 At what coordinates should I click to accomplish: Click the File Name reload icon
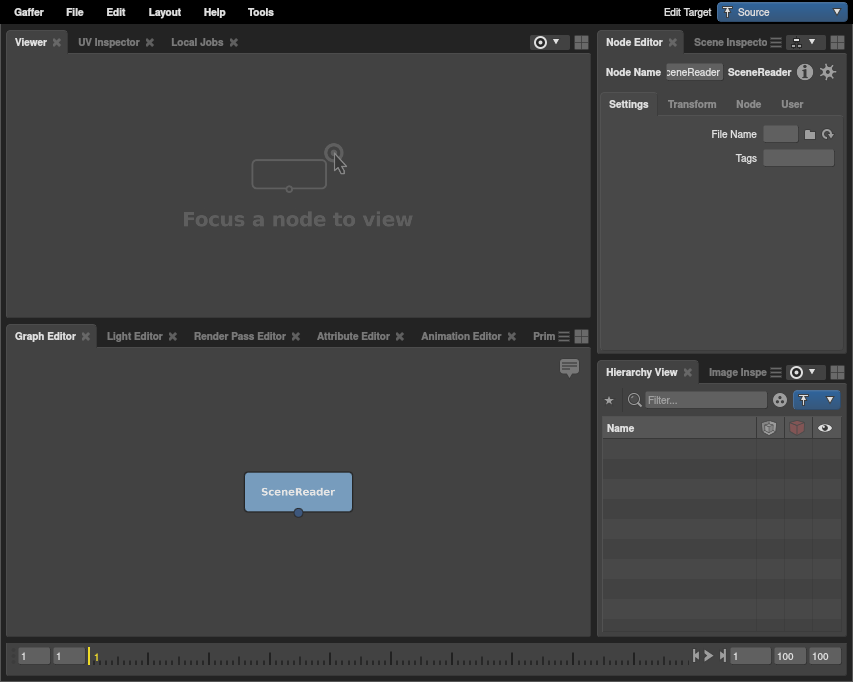[827, 134]
